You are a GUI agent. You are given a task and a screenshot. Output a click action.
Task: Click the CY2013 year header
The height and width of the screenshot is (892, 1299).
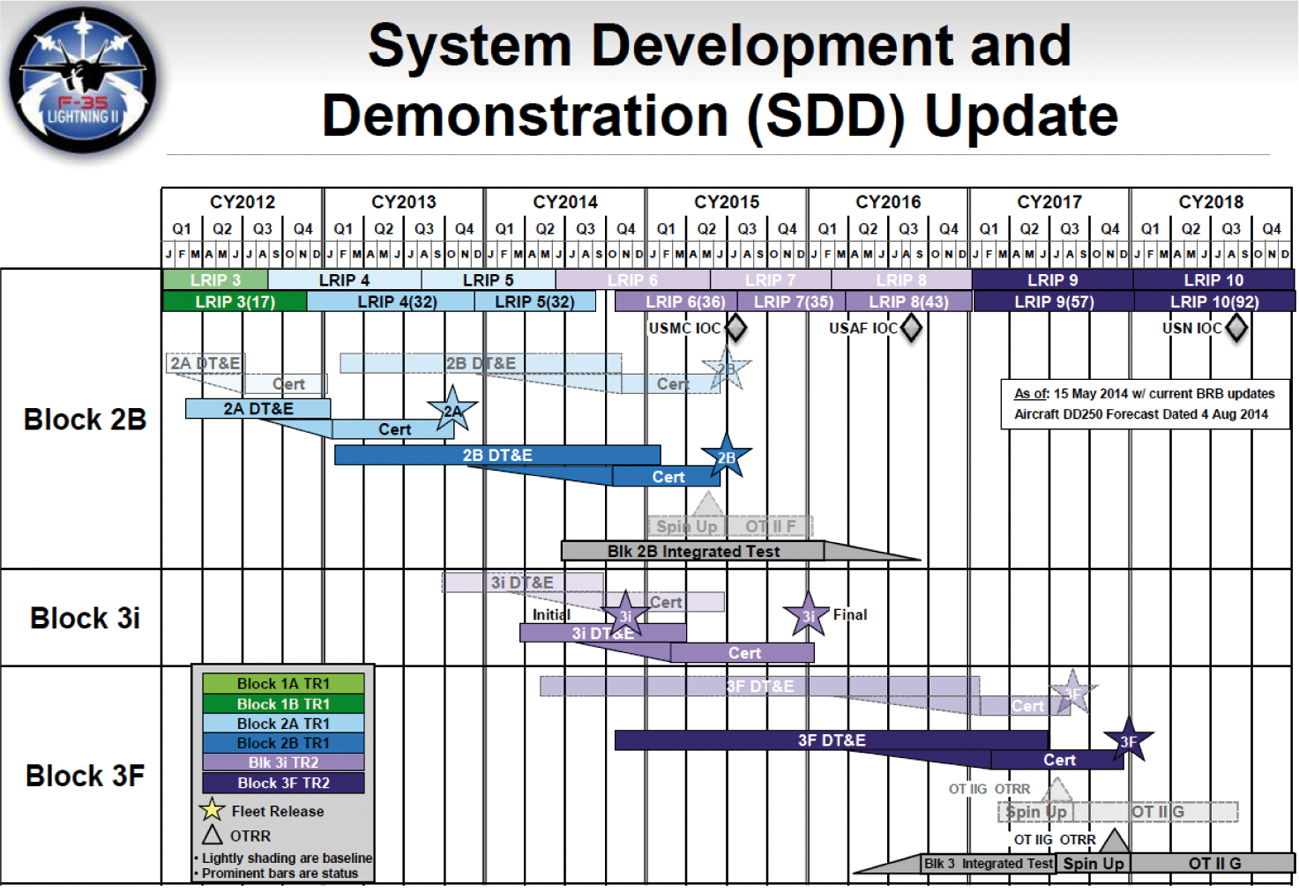(404, 202)
